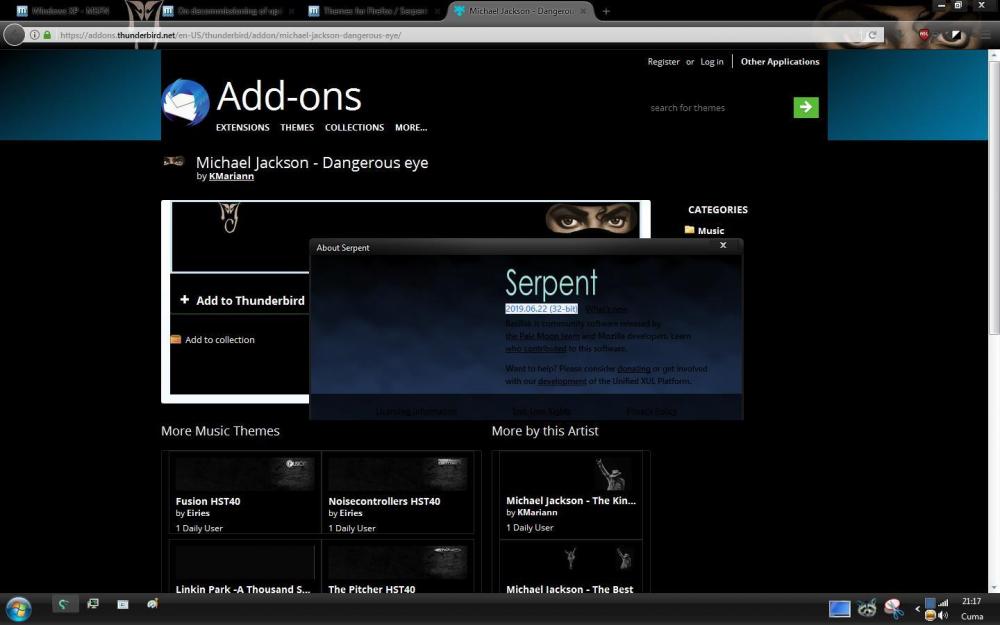Show hidden system tray icons
1000x625 pixels.
pos(917,608)
